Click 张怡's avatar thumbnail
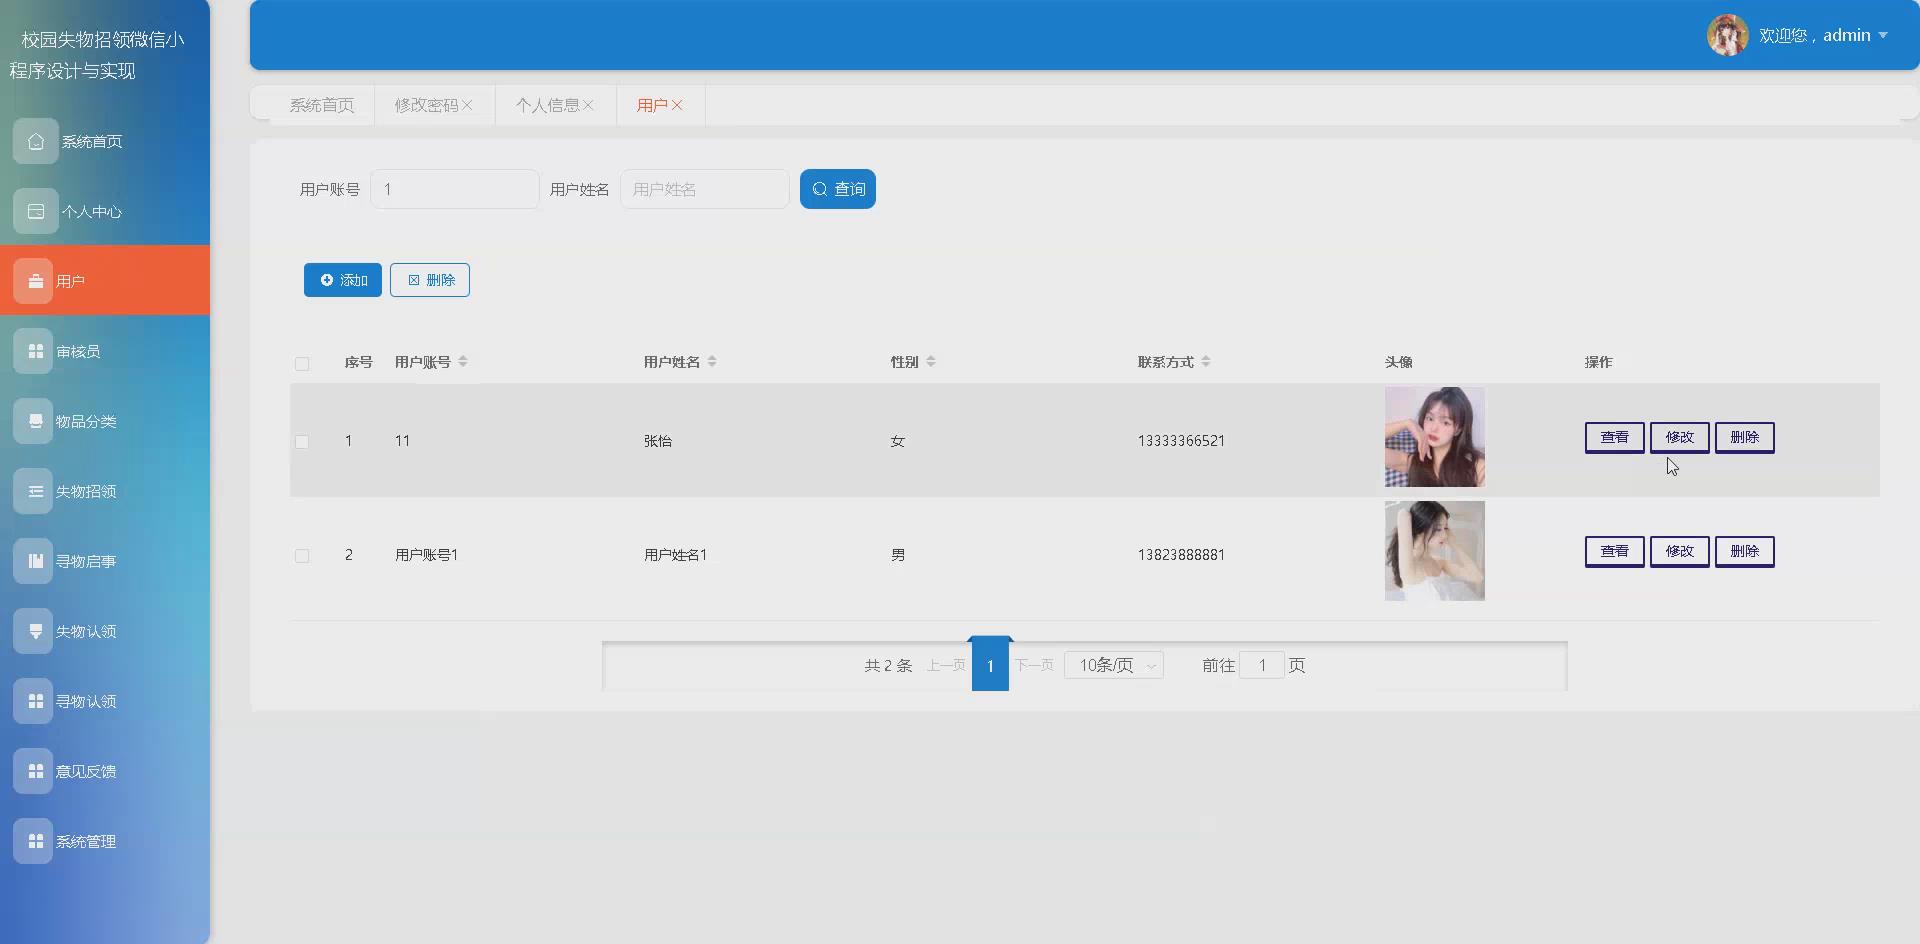The width and height of the screenshot is (1920, 944). (x=1434, y=437)
